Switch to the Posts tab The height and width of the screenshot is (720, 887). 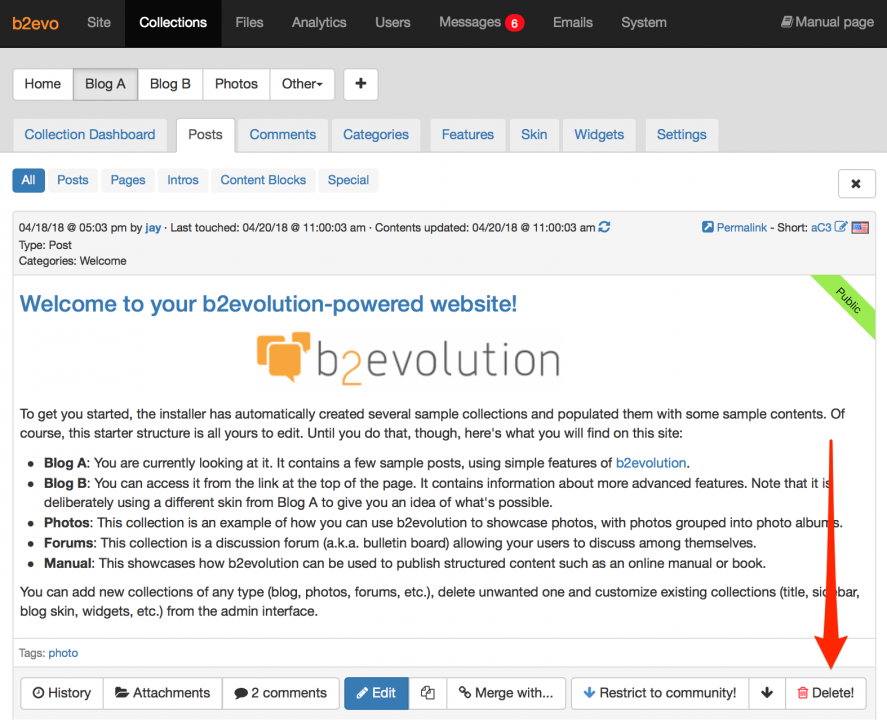[x=205, y=135]
